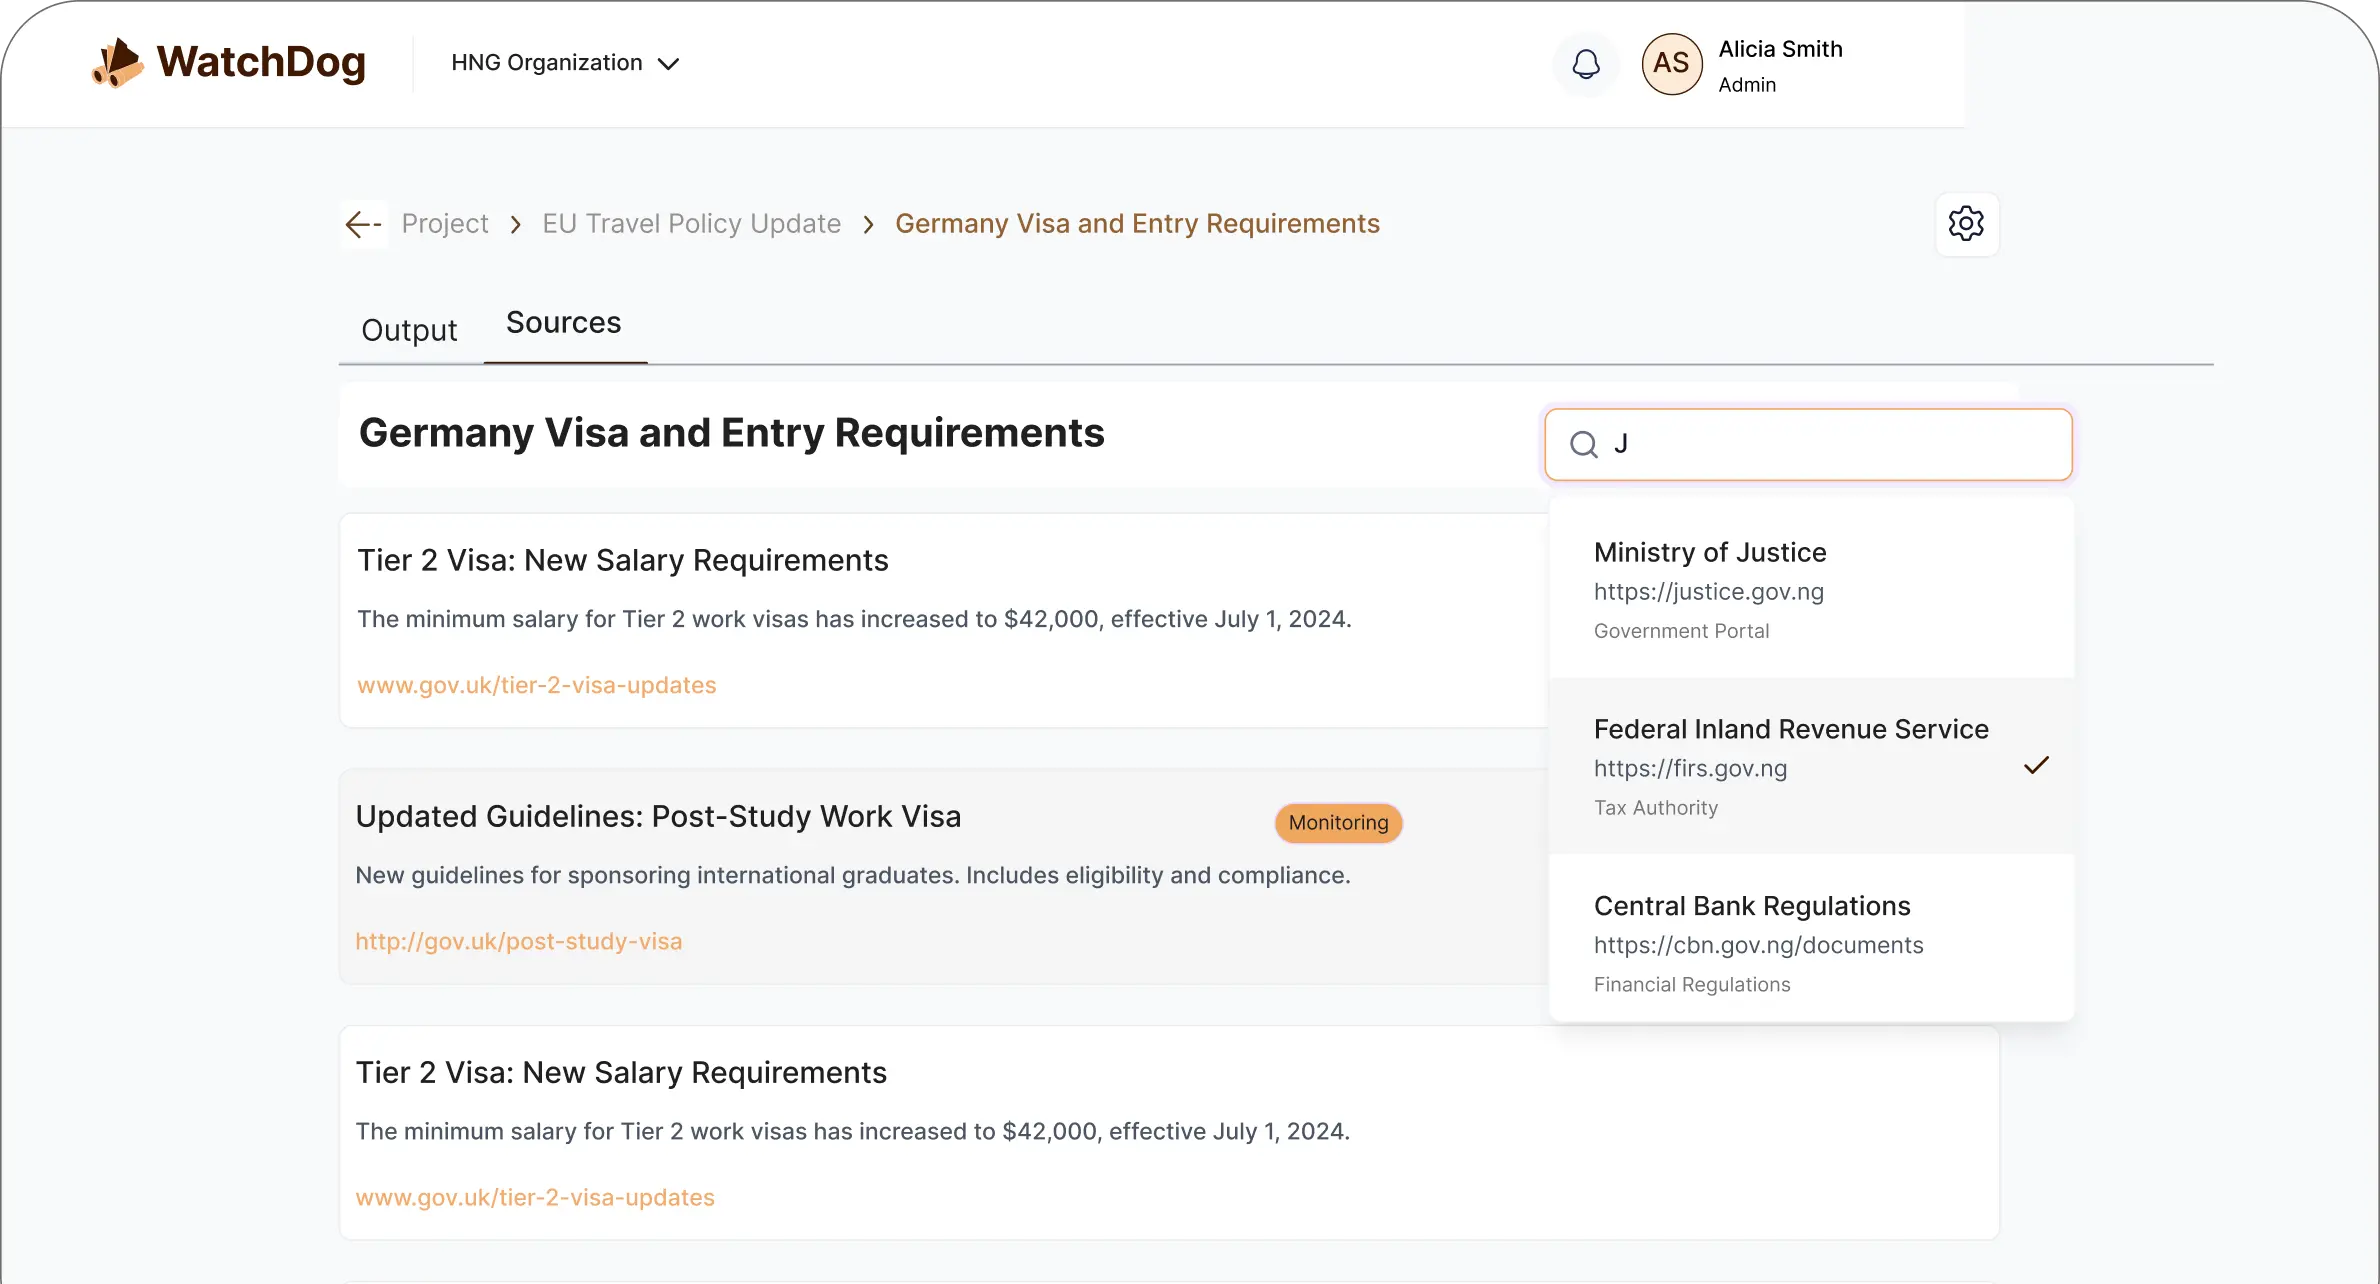Click the search magnifier icon
Viewport: 2380px width, 1284px height.
(x=1583, y=444)
